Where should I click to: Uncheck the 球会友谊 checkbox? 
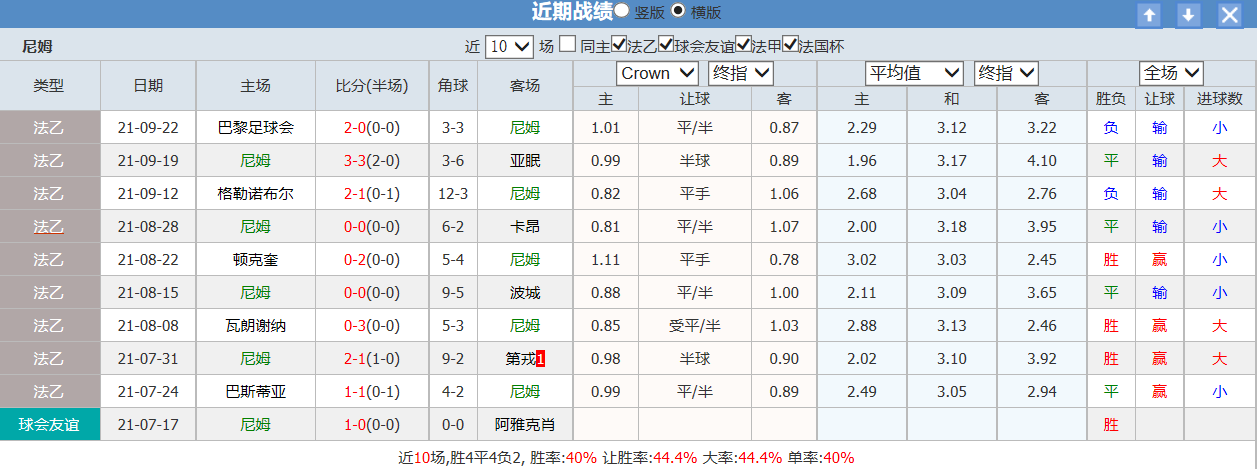(666, 44)
